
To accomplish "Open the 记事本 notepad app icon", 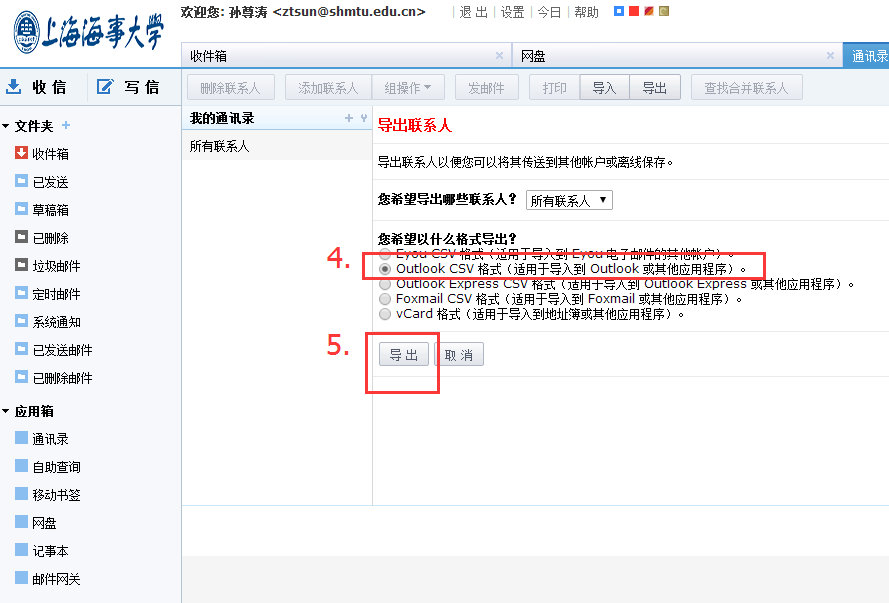I will (x=21, y=550).
